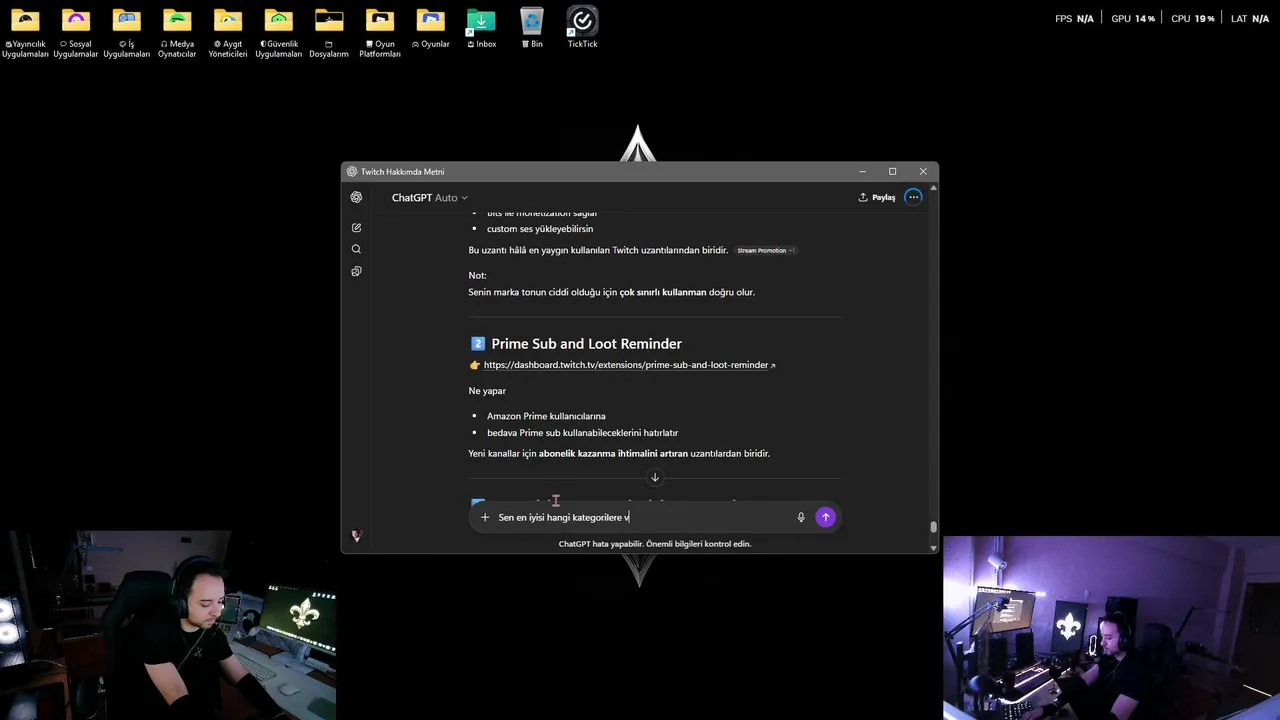Open the Yayıncılık Uygulamaları desktop folder

pyautogui.click(x=25, y=32)
